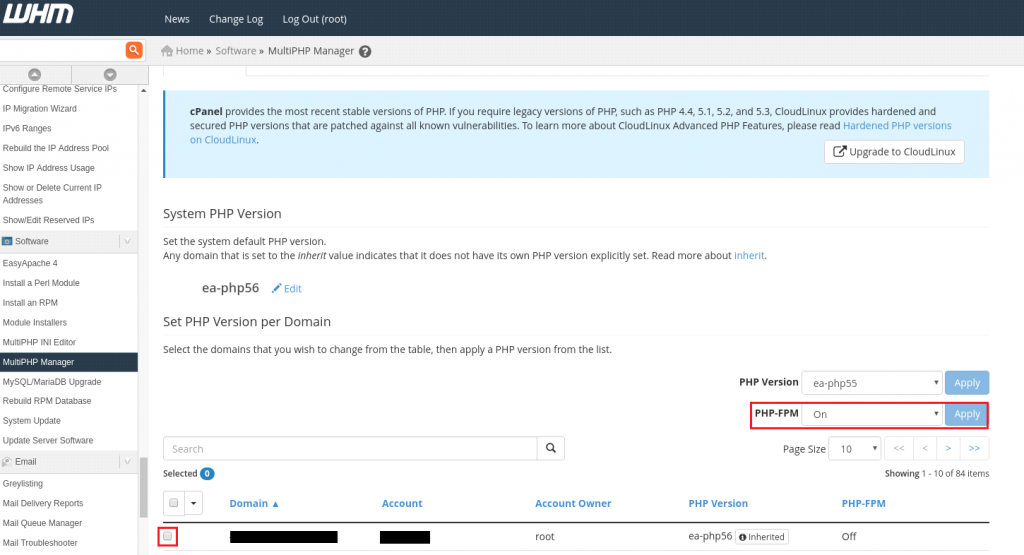Open Update Server Software

pos(48,441)
